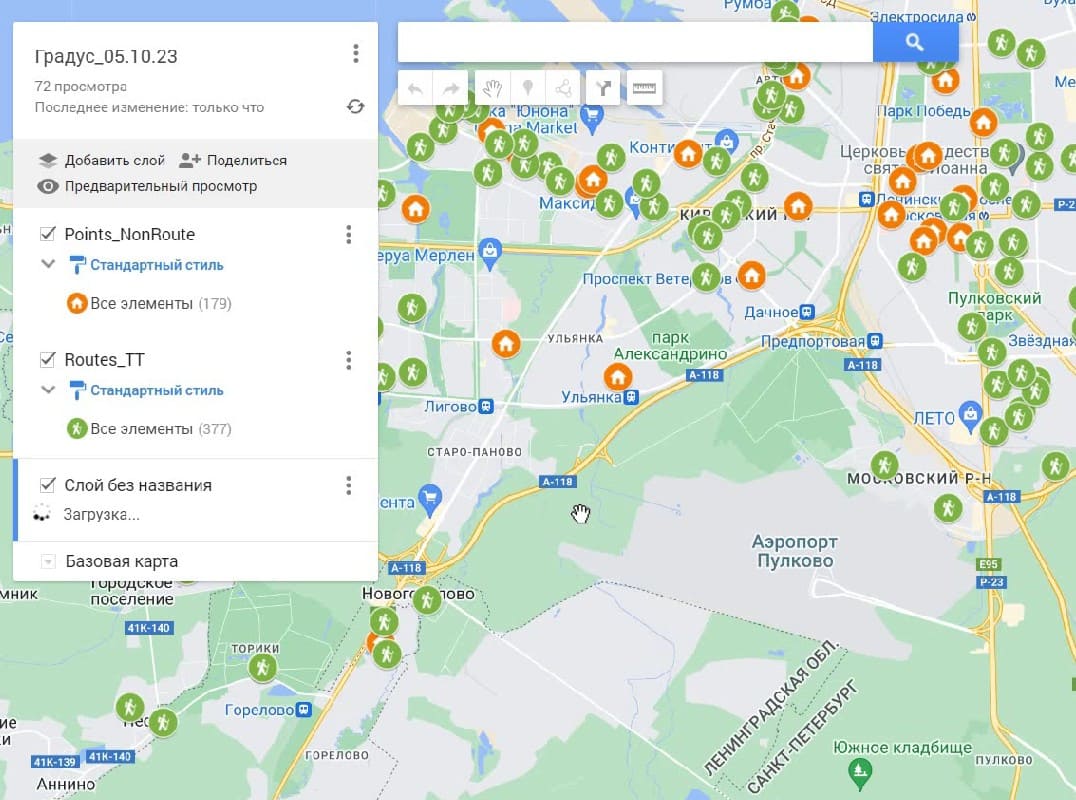The image size is (1076, 800).
Task: Open Points_NonRoute layer options menu
Action: tap(349, 235)
